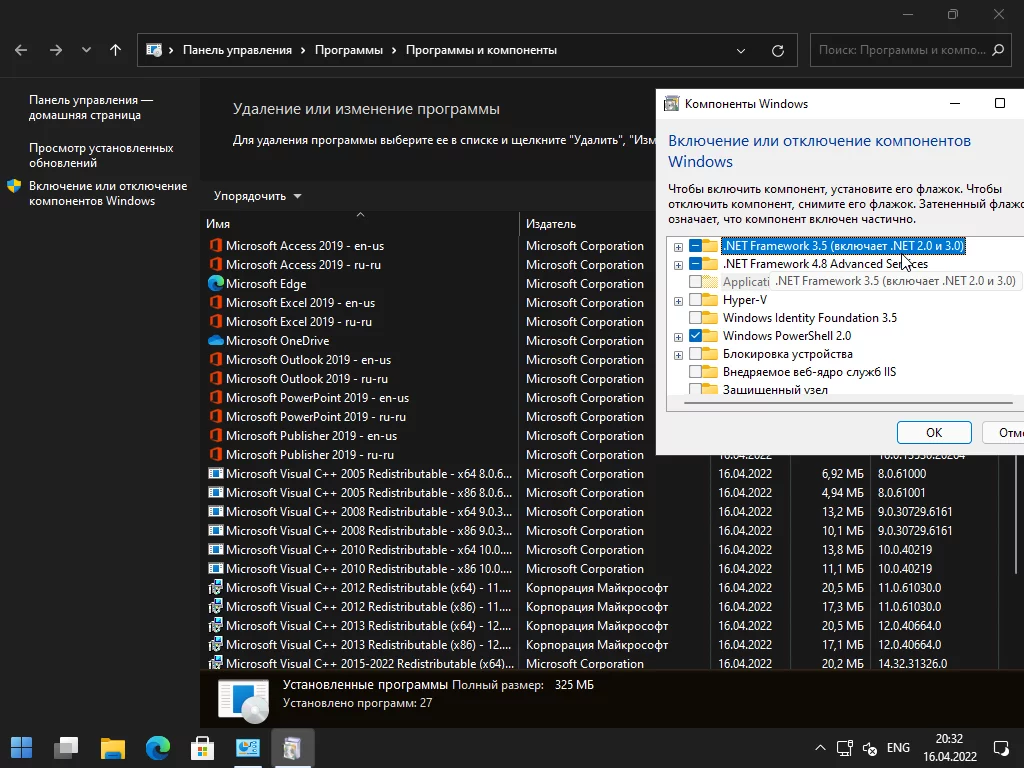Click the horizontal scrollbar in the components list

pos(850,402)
